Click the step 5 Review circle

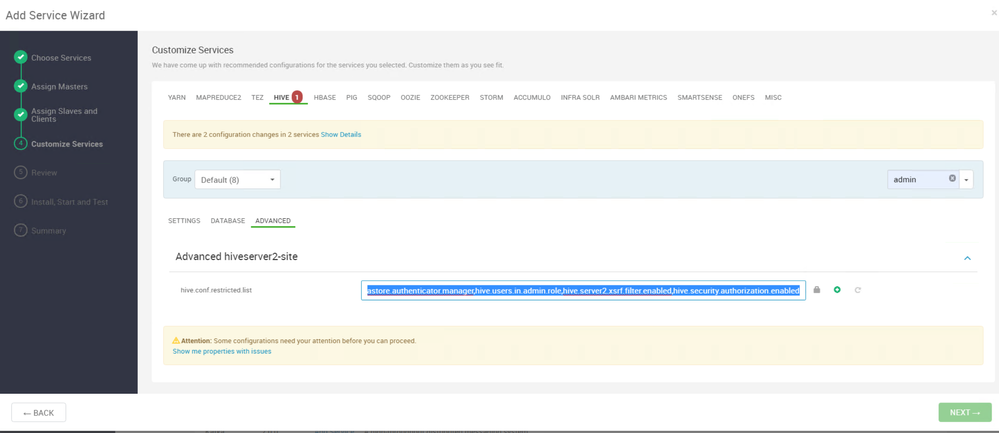click(x=20, y=173)
